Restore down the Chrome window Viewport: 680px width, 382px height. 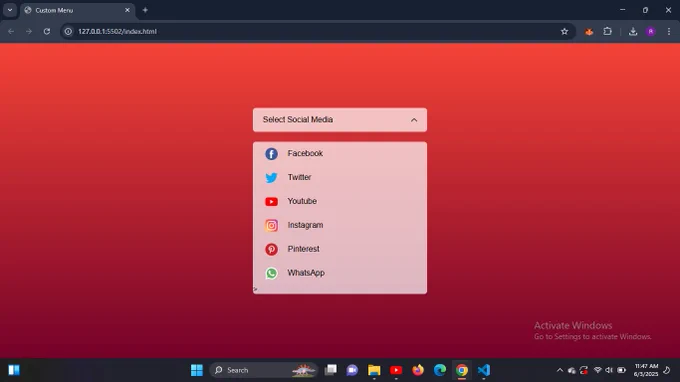click(x=645, y=10)
